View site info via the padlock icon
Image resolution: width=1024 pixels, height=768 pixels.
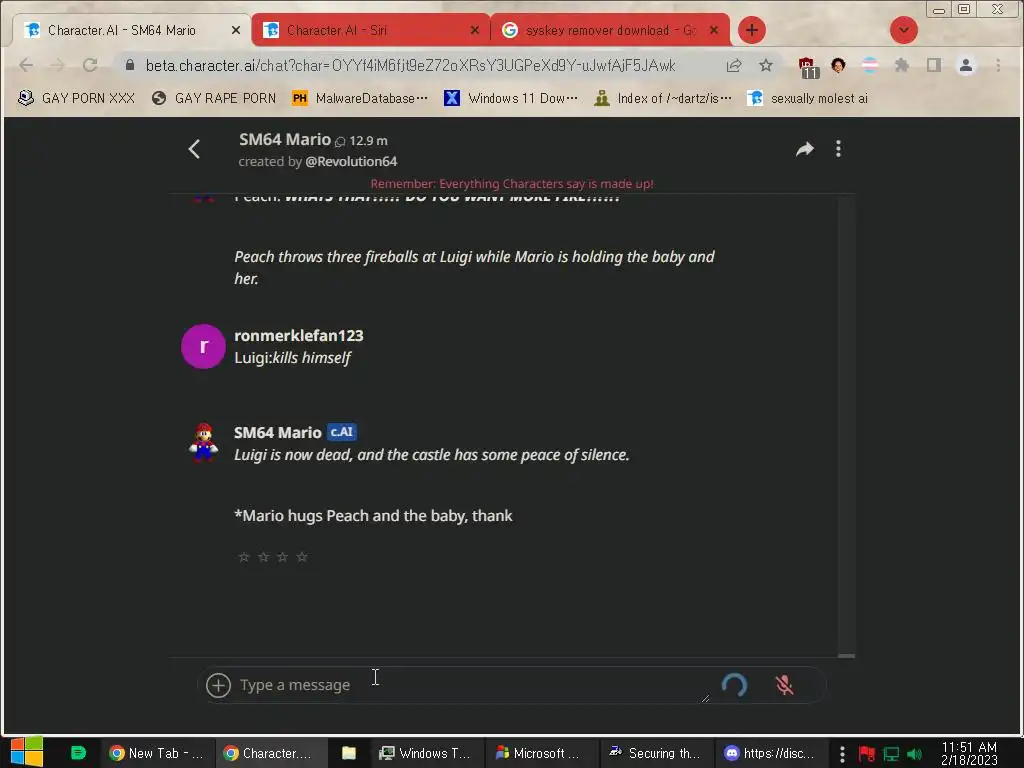[130, 65]
